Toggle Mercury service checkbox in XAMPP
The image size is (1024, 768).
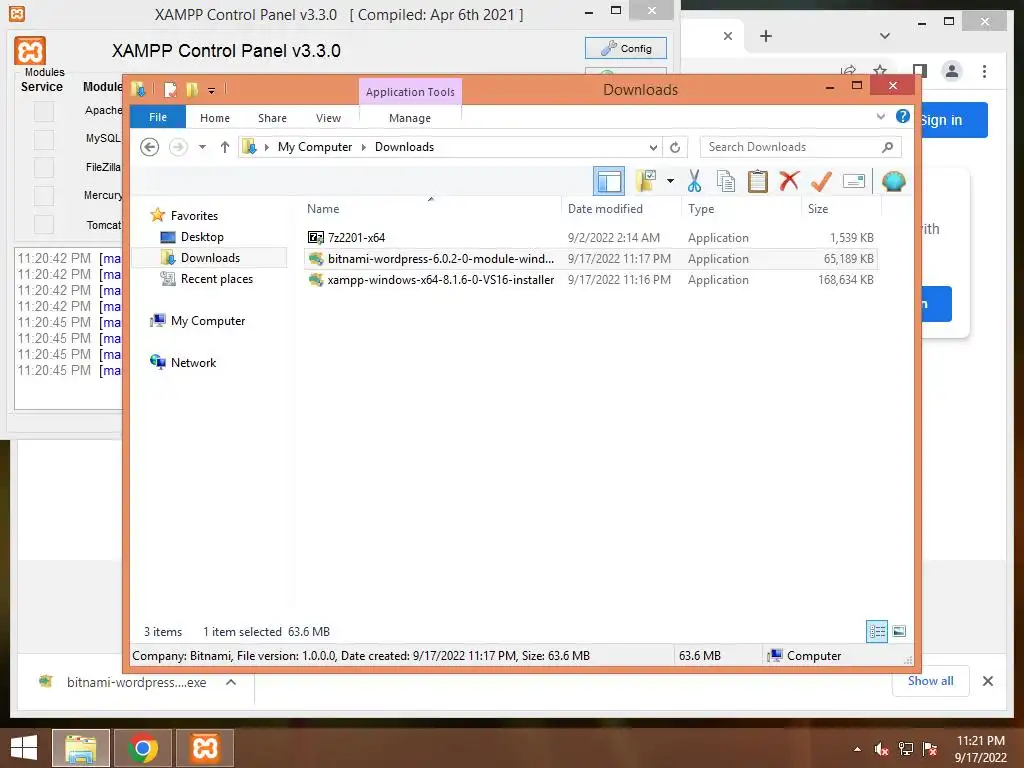[x=44, y=195]
